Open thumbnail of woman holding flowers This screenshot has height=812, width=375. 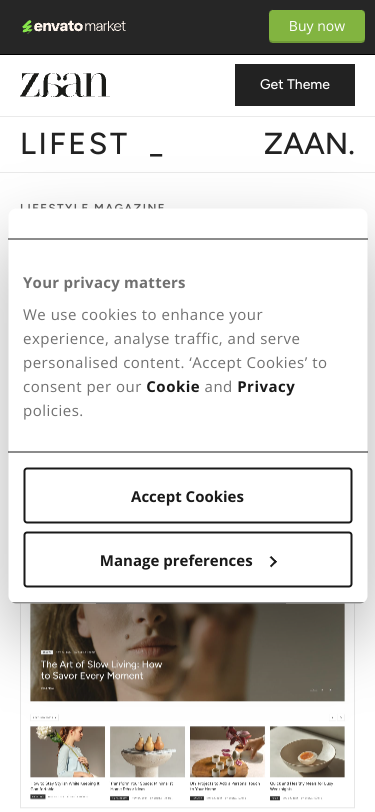click(x=67, y=751)
